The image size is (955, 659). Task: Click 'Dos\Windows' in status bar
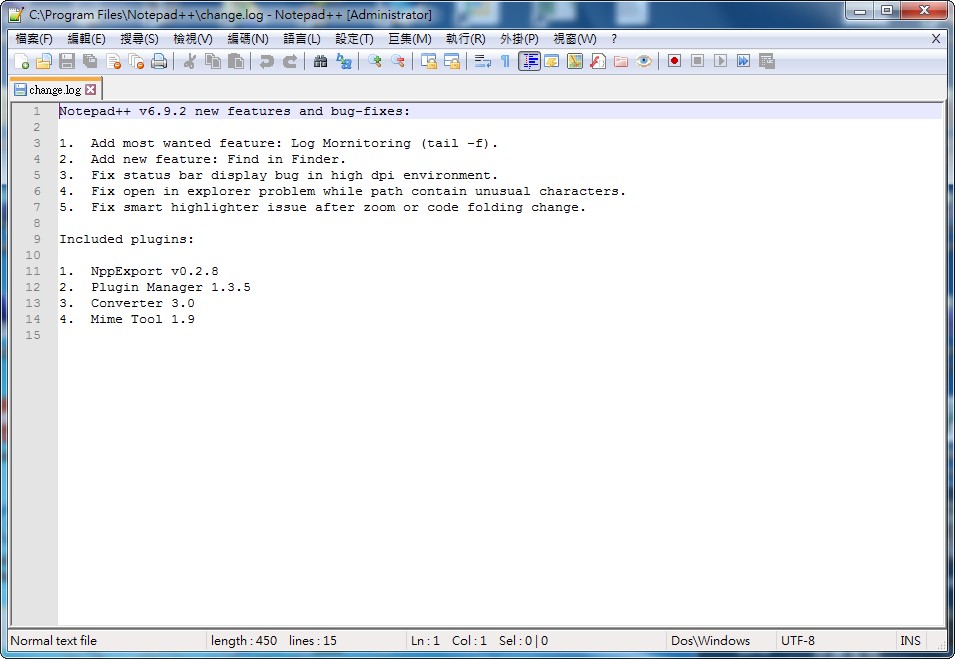click(710, 641)
